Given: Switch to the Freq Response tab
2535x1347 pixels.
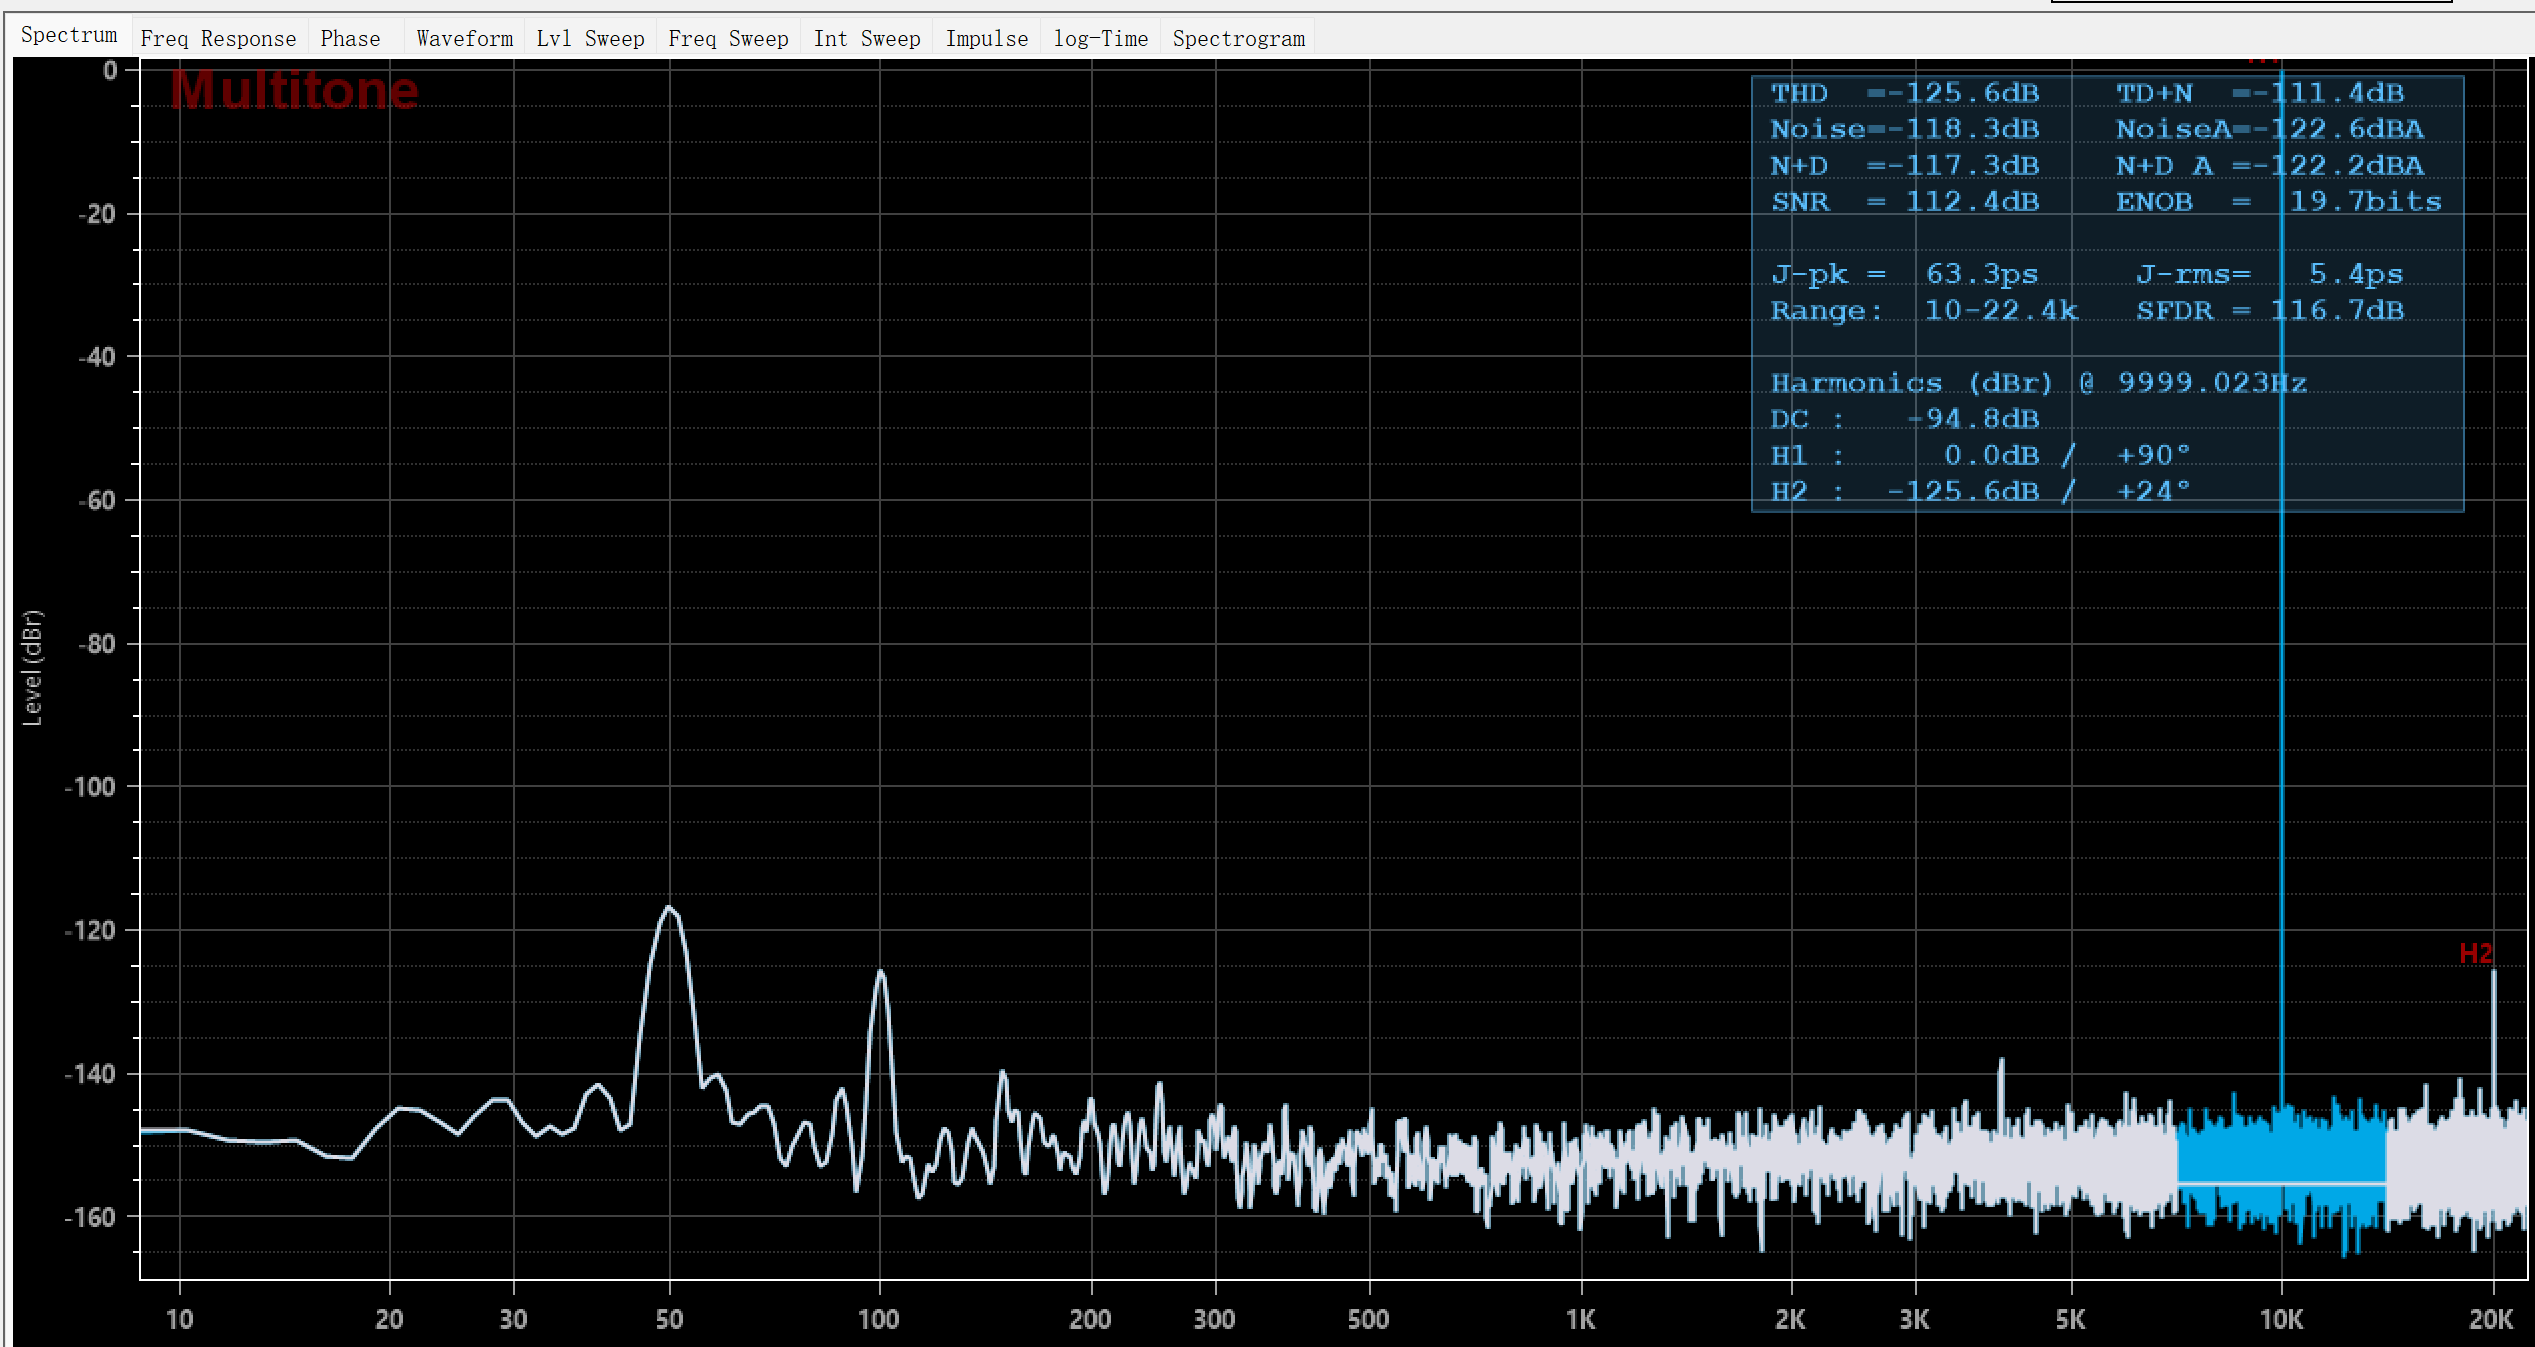Looking at the screenshot, I should pyautogui.click(x=218, y=38).
